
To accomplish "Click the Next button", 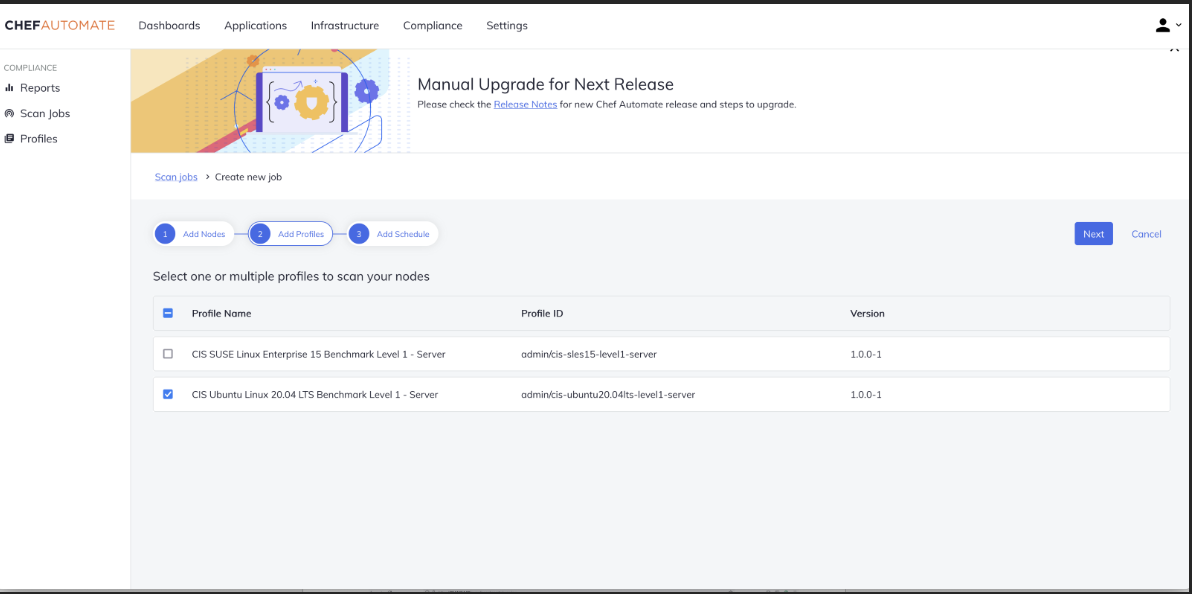I will pyautogui.click(x=1093, y=234).
